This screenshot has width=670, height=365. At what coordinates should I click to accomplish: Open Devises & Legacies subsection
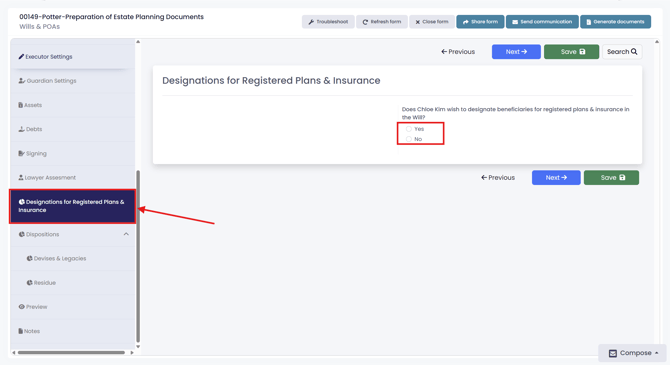coord(72,259)
